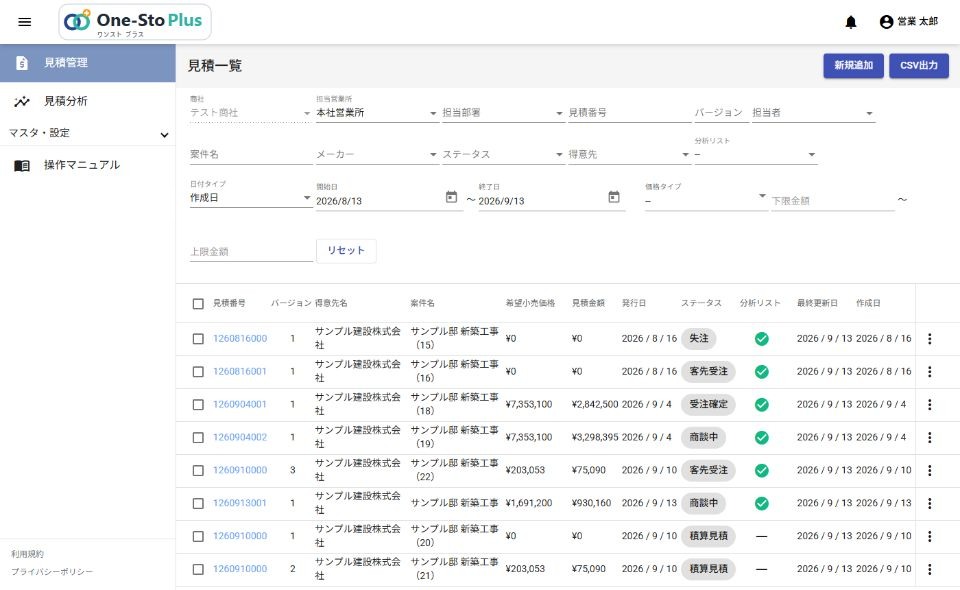Open the user account avatar icon
The image size is (960, 590).
point(886,22)
